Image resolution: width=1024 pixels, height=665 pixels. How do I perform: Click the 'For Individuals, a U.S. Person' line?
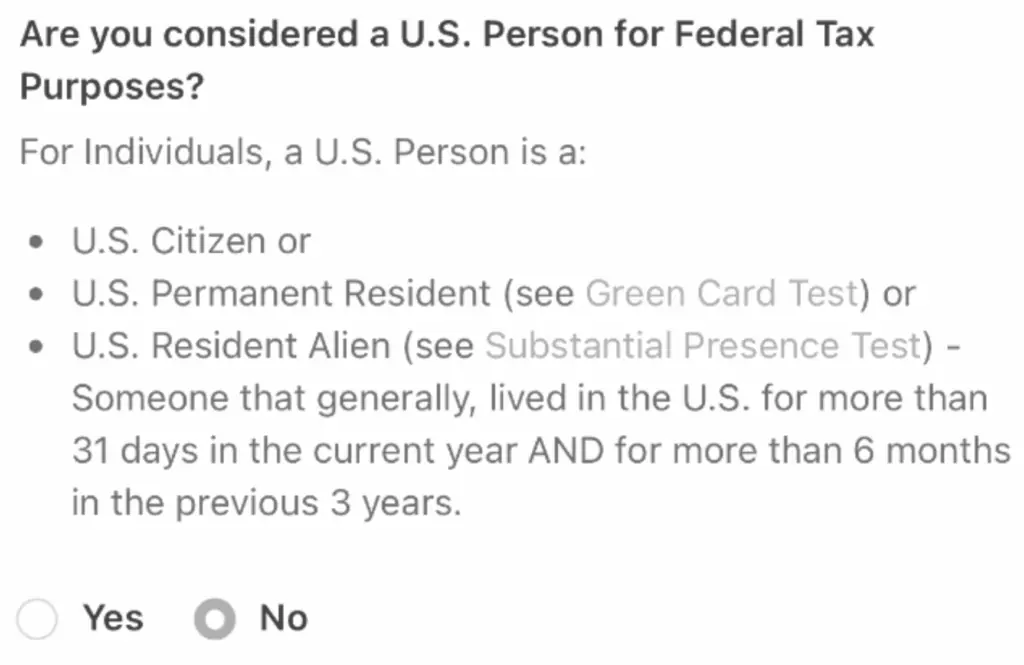(x=303, y=152)
